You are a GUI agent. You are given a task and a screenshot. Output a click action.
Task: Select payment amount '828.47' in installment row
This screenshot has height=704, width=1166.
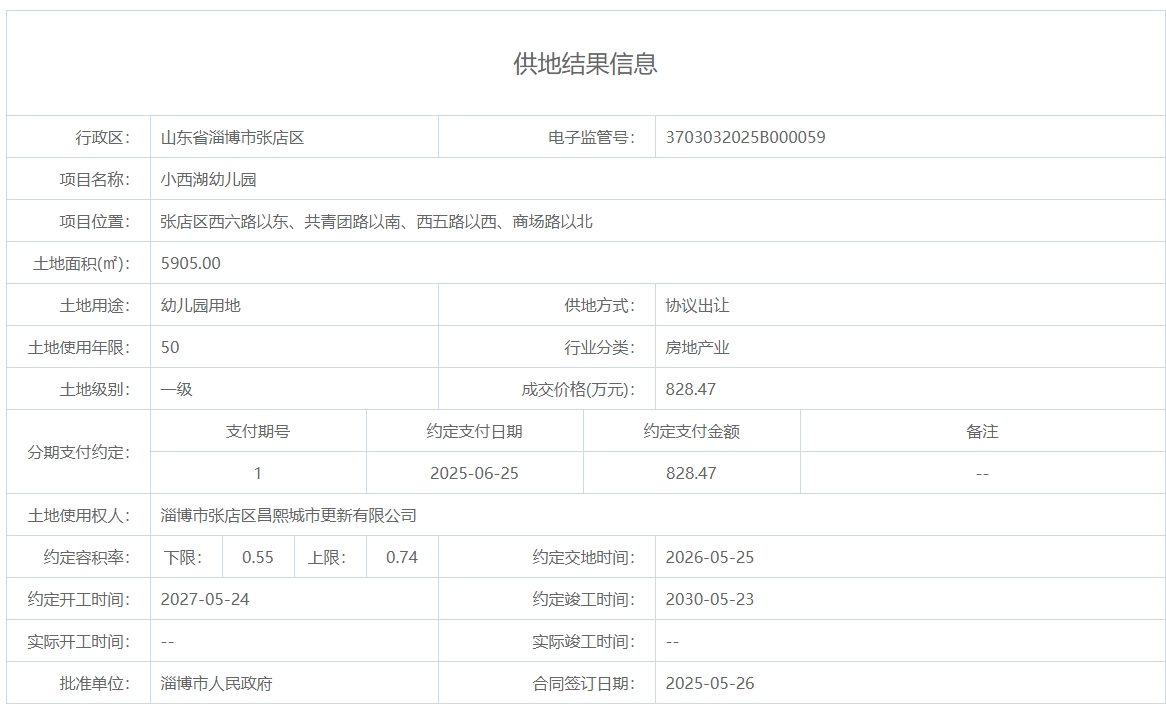[x=692, y=474]
